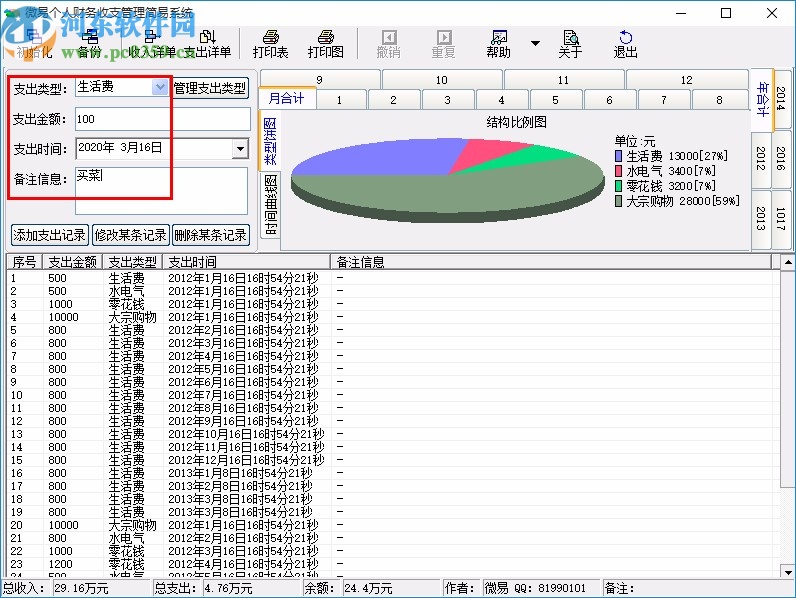Select the 年合计 vertical tab
The height and width of the screenshot is (598, 796).
pyautogui.click(x=762, y=99)
